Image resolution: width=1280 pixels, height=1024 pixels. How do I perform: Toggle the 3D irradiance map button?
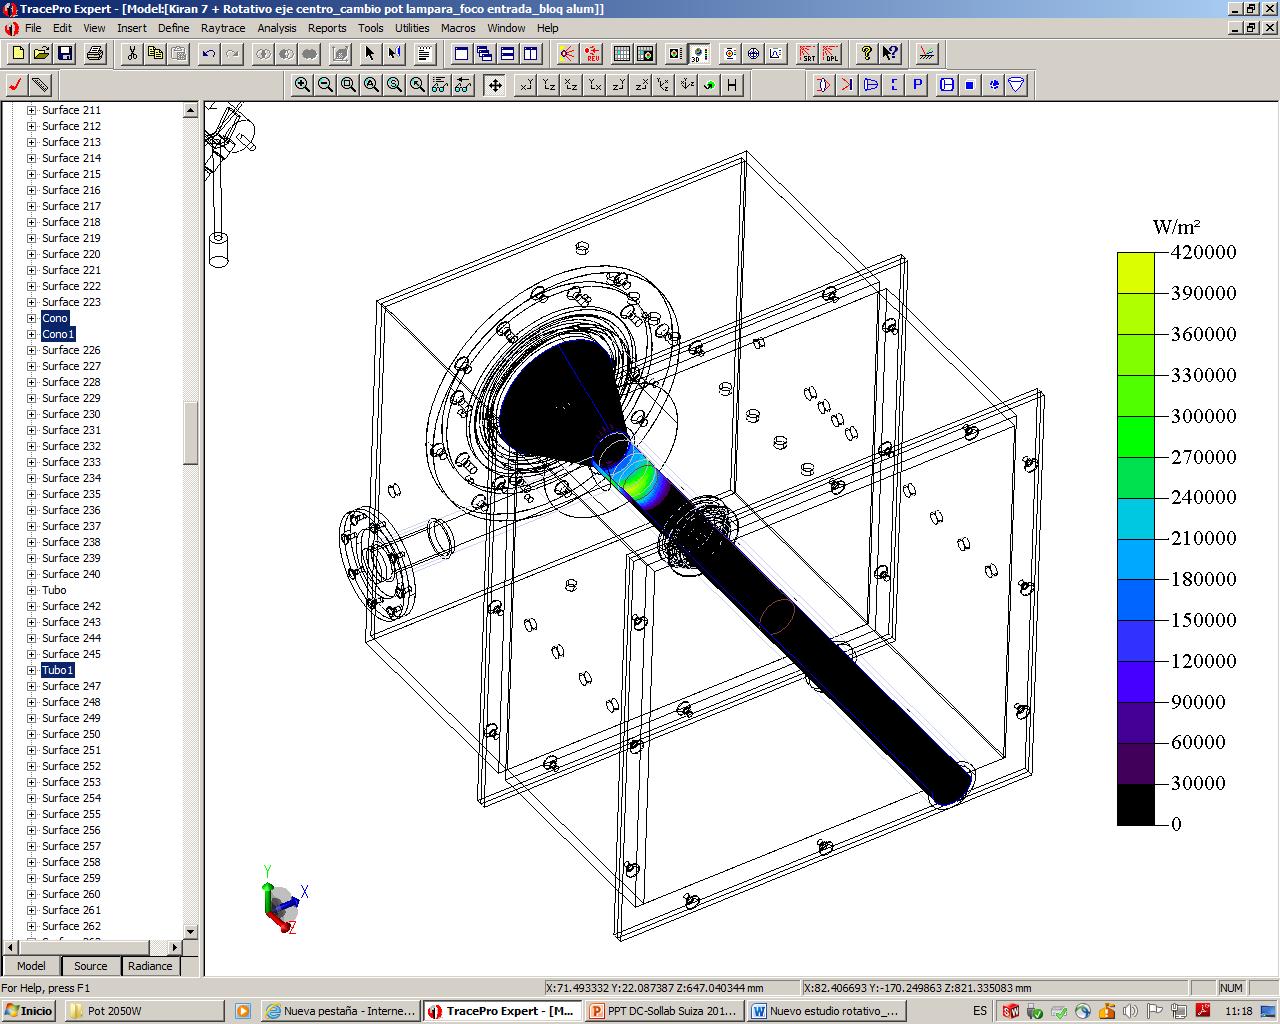[699, 54]
